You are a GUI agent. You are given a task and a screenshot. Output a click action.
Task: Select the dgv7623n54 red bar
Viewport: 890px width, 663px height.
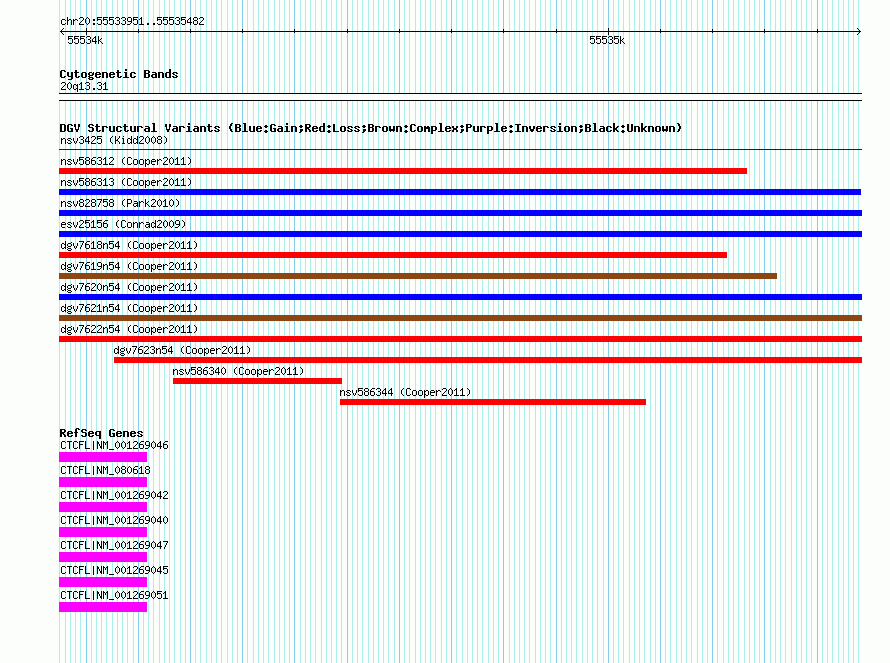coord(488,360)
